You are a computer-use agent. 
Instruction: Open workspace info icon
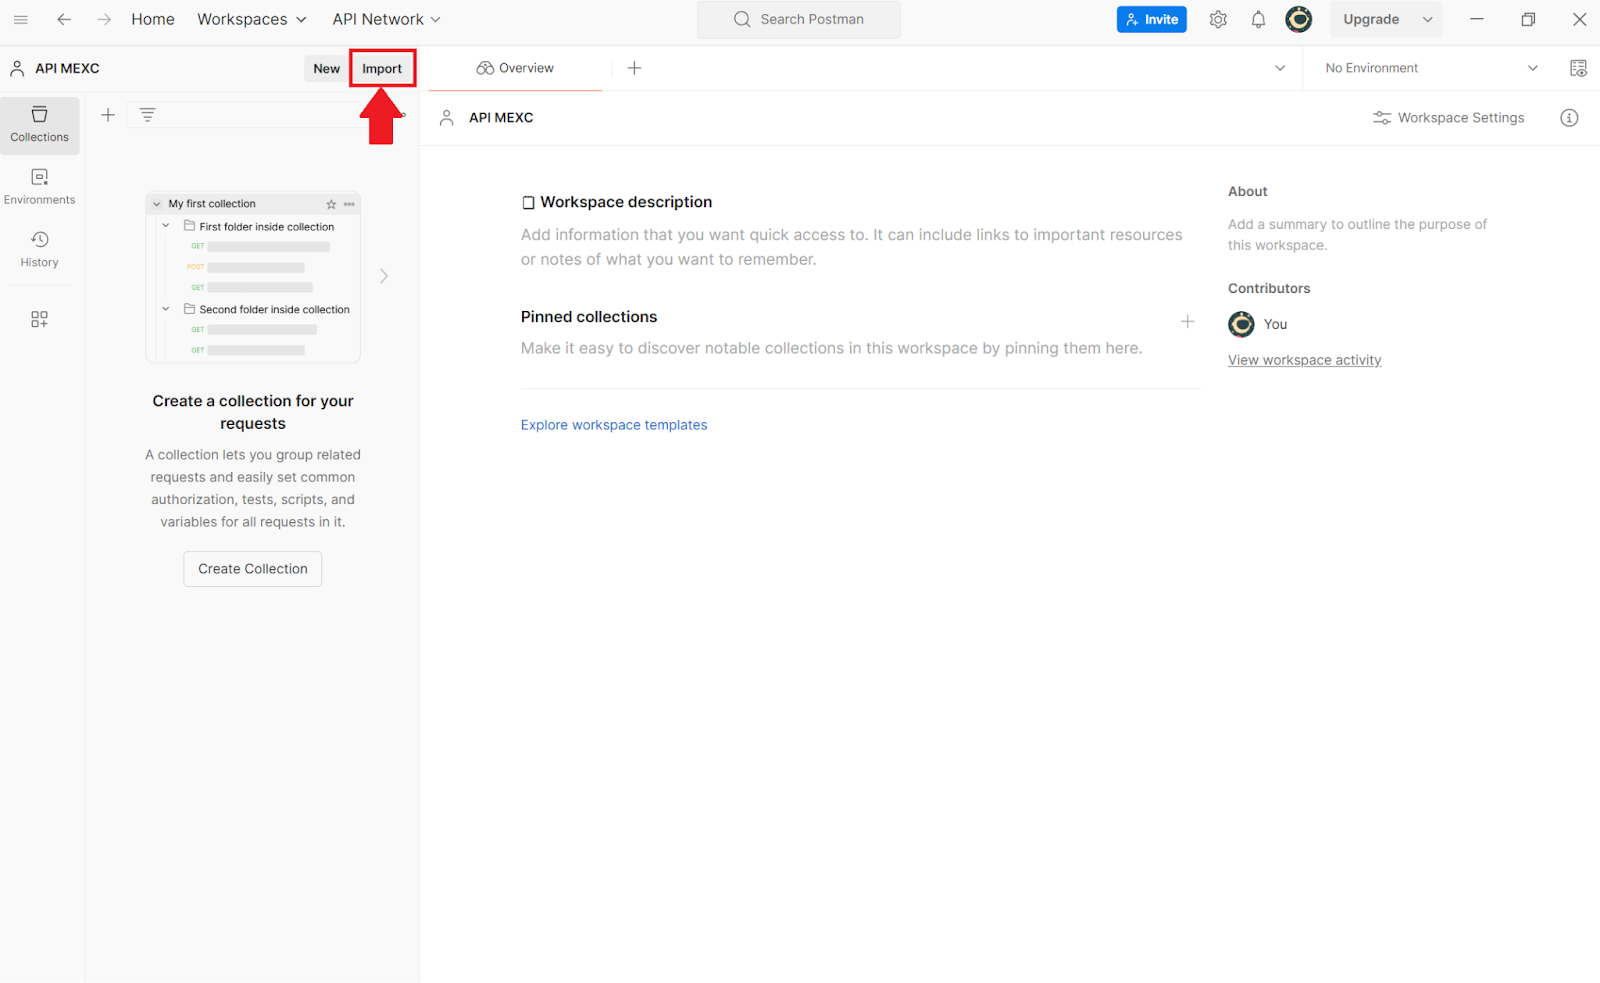tap(1569, 118)
